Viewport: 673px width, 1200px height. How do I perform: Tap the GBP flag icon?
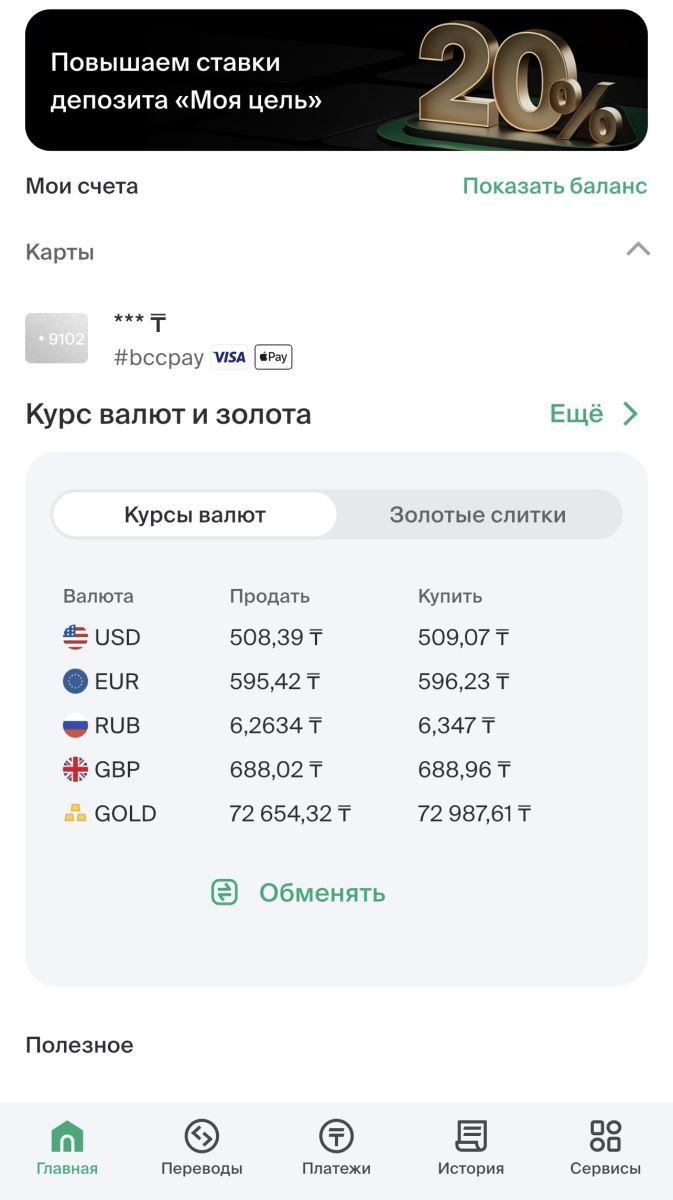click(x=75, y=770)
